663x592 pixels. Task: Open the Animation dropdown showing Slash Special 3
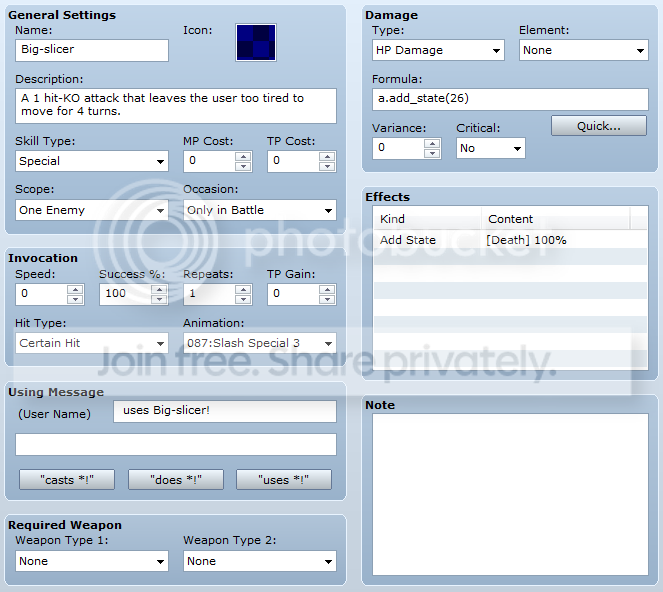[x=260, y=343]
